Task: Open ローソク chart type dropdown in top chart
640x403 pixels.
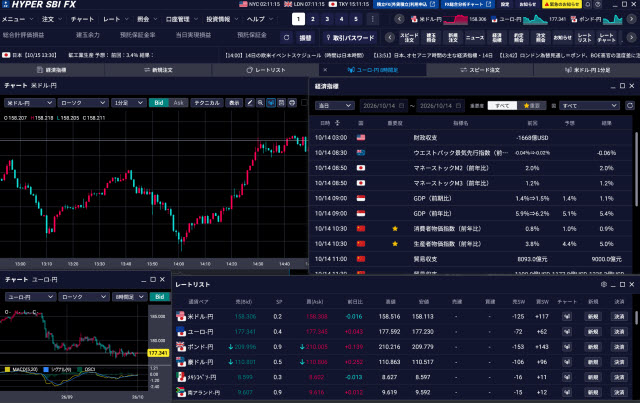Action: coord(83,103)
